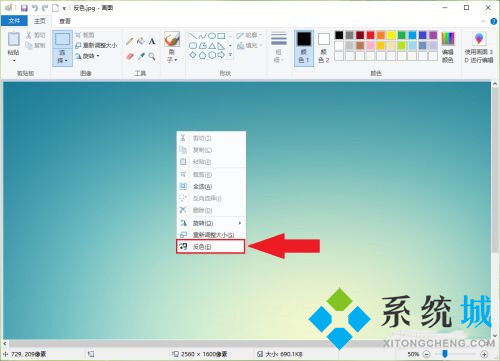
Task: Pick the yellow color swatch
Action: (x=391, y=35)
